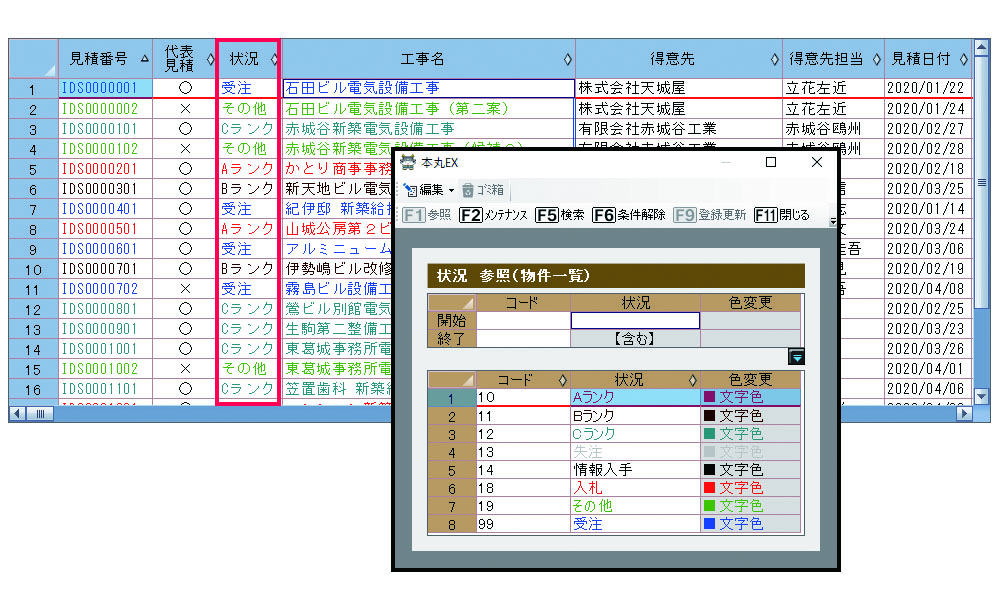The height and width of the screenshot is (605, 1000).
Task: Toggle 代表見積 circle in row 1
Action: tap(185, 88)
